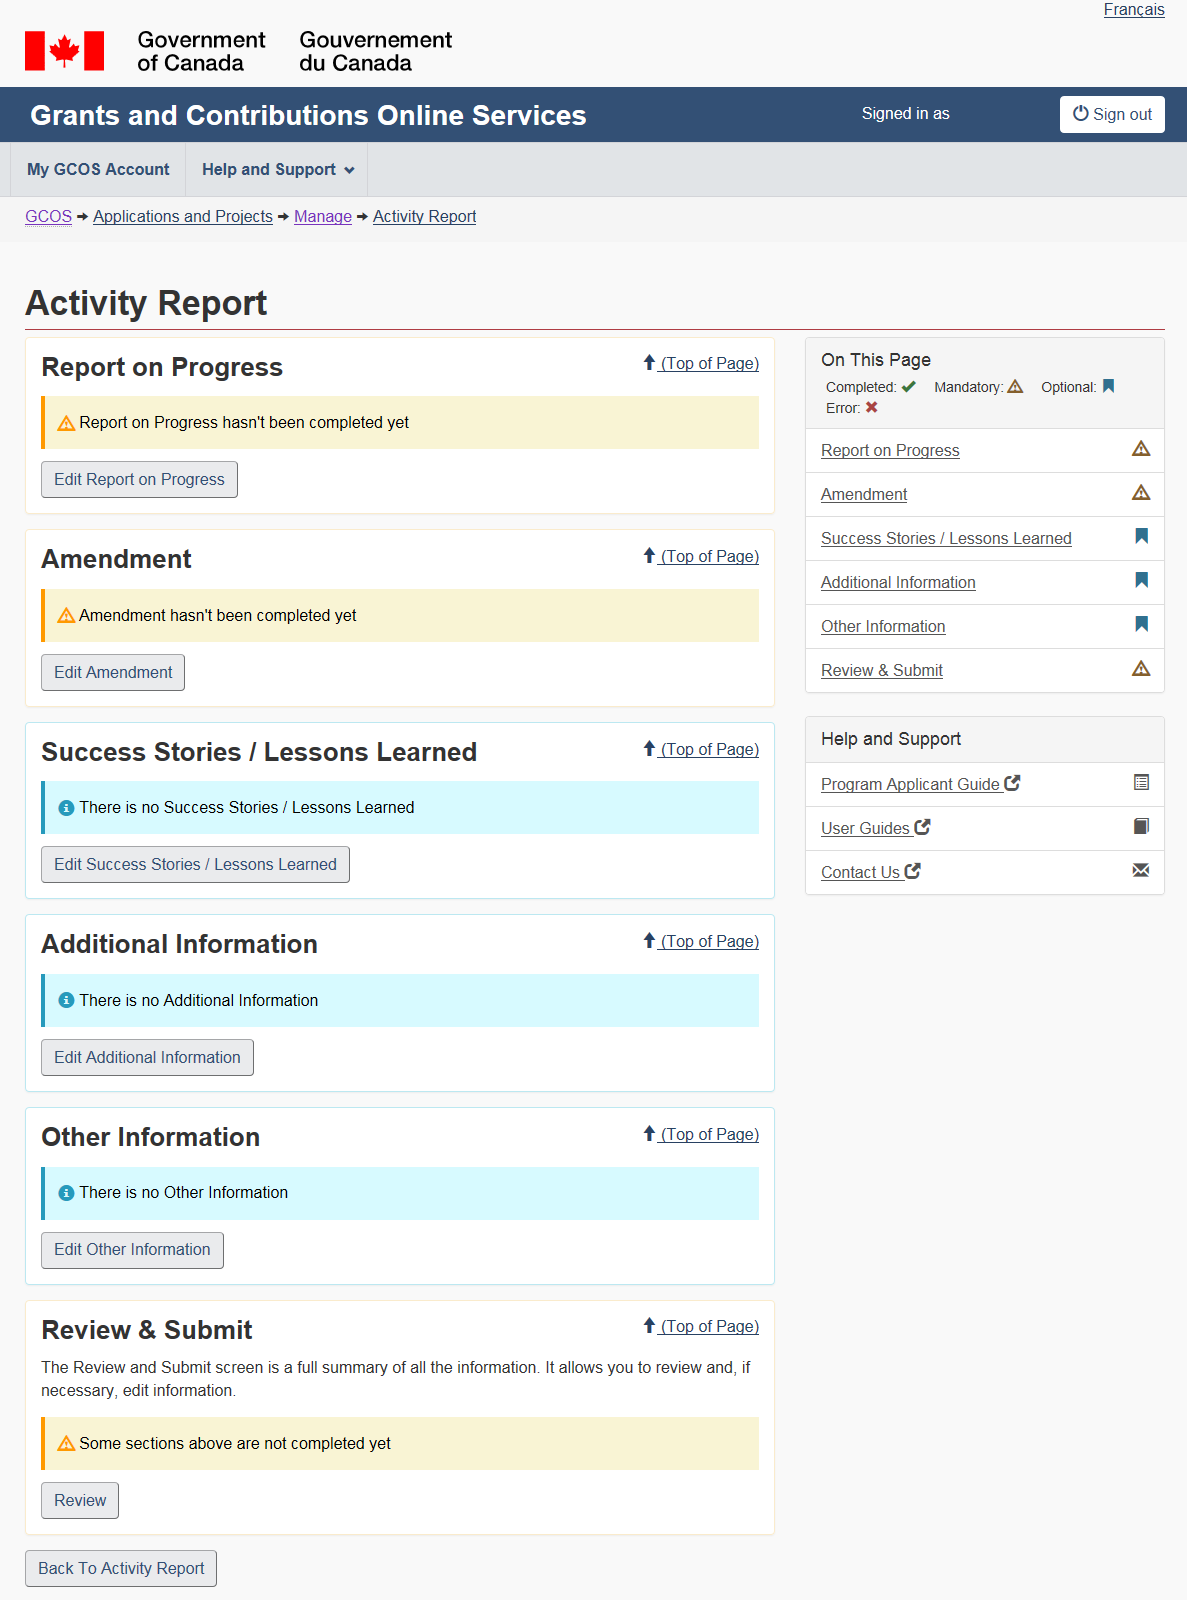The height and width of the screenshot is (1600, 1187).
Task: Click the optional bookmark icon beside Additional Information
Action: tap(1140, 581)
